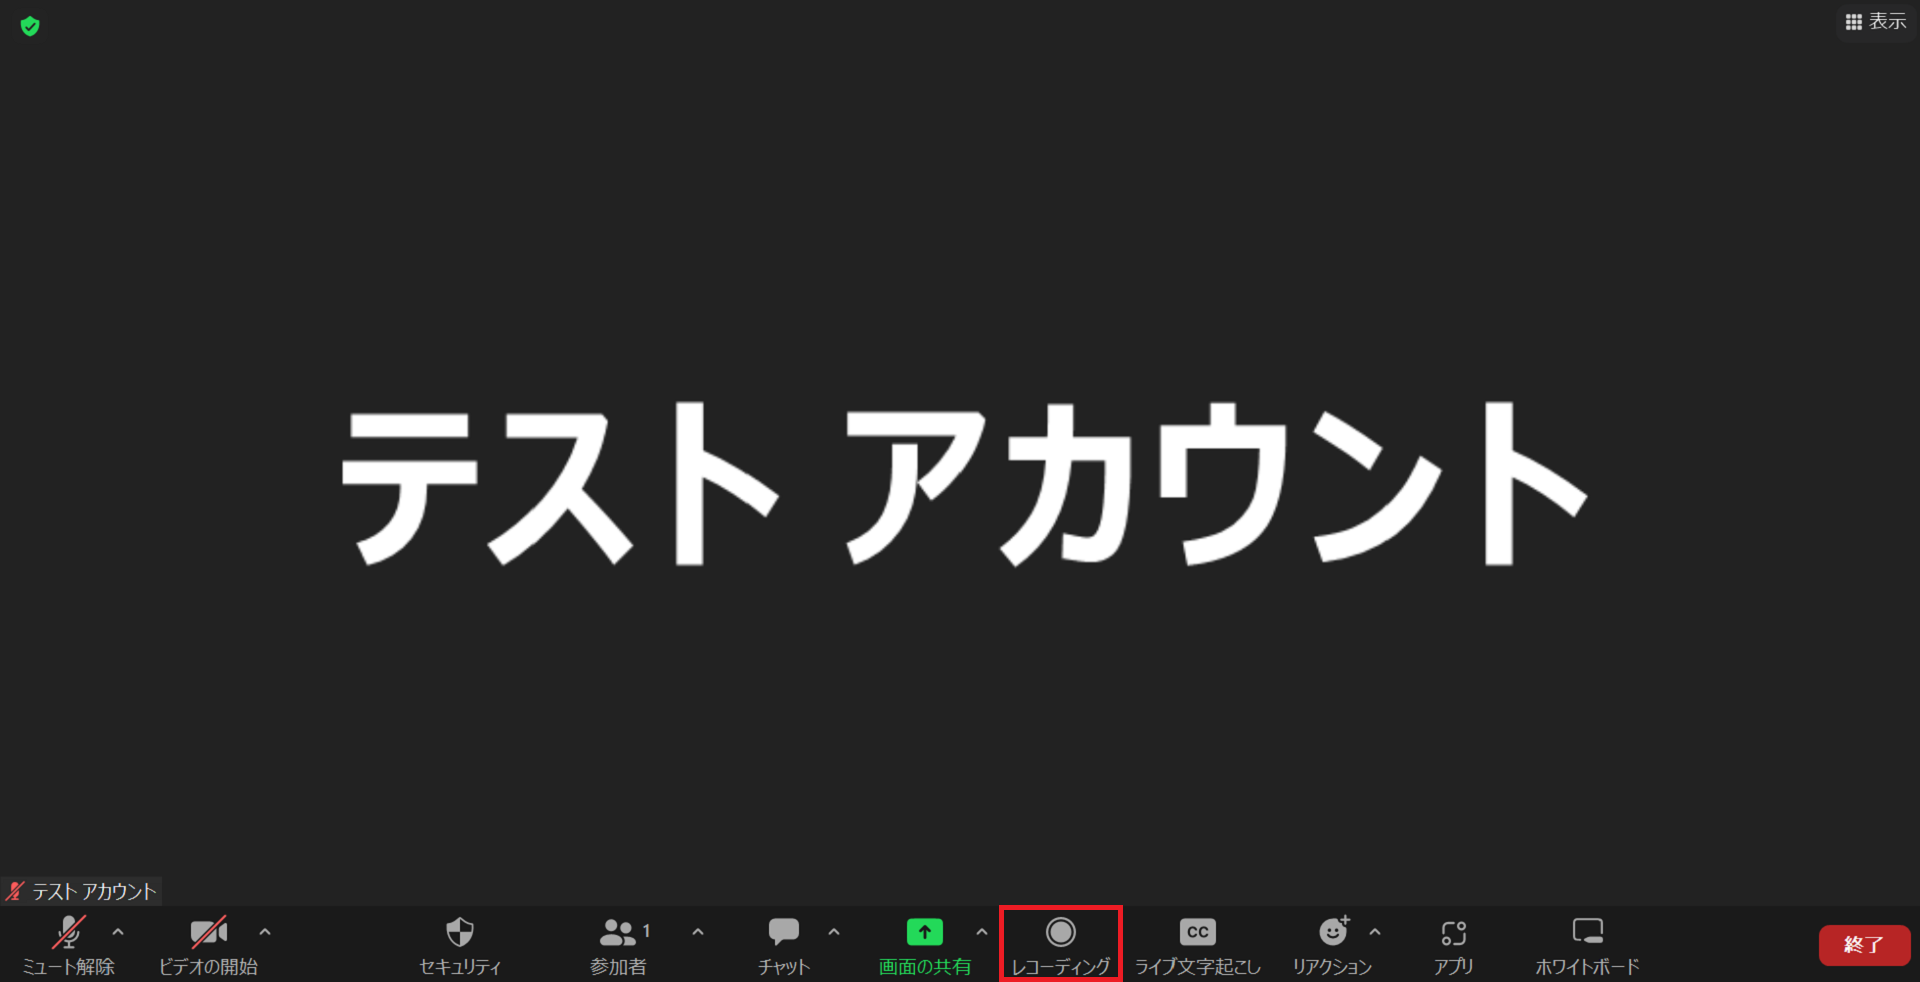This screenshot has height=982, width=1920.
Task: Expand the arrow next to 参加者
Action: pyautogui.click(x=698, y=932)
